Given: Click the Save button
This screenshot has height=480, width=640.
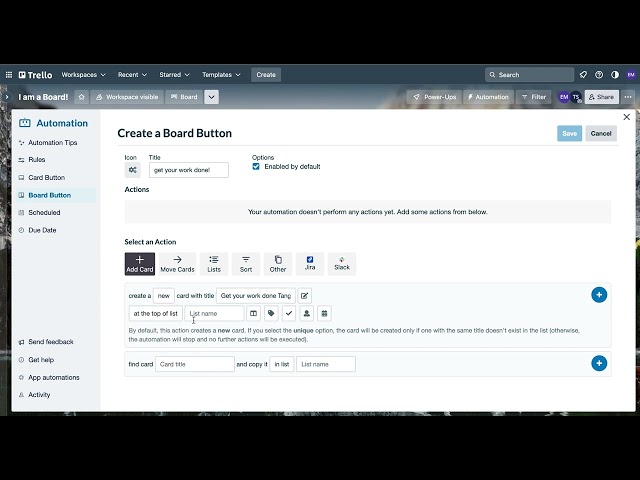Looking at the screenshot, I should click(569, 133).
